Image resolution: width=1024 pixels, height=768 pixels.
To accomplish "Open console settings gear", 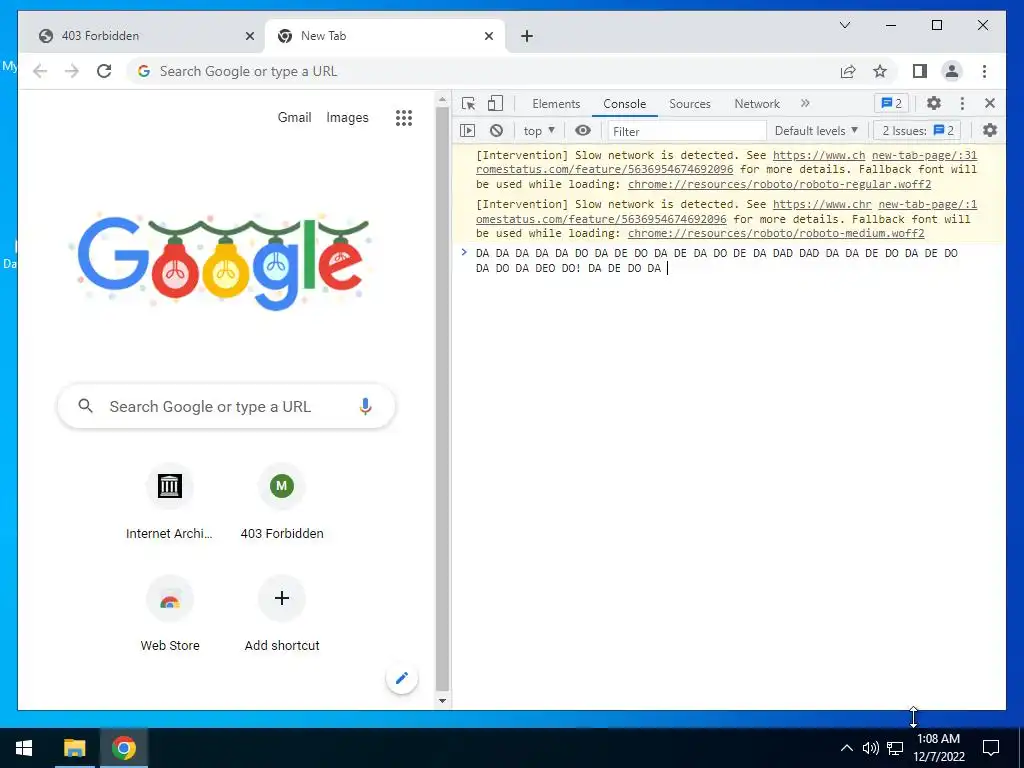I will click(x=990, y=131).
